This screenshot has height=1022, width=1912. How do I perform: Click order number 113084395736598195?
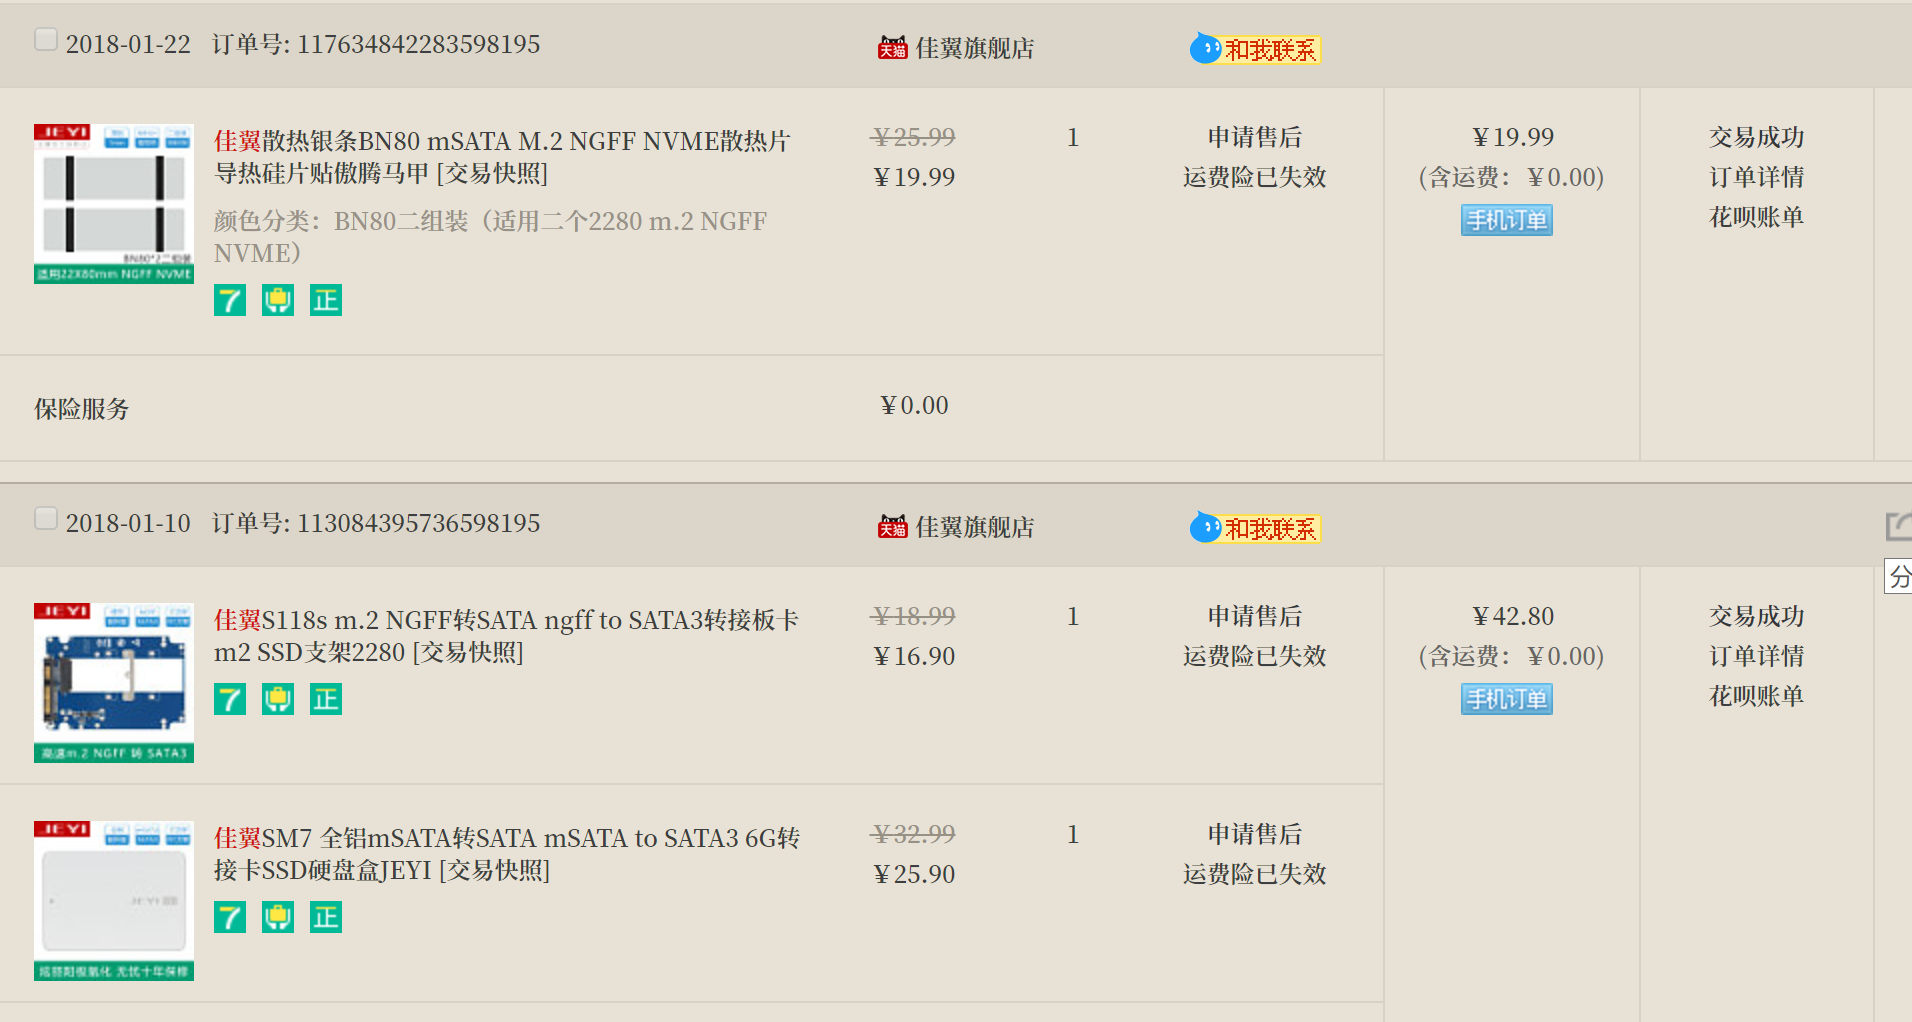click(419, 523)
